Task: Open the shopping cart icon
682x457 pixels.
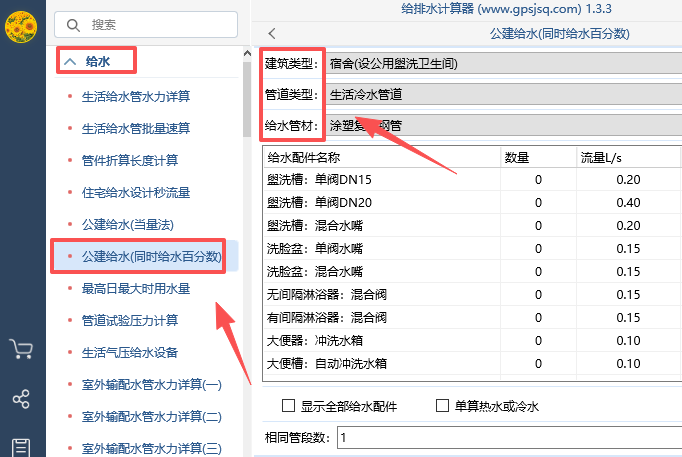Action: coord(21,349)
